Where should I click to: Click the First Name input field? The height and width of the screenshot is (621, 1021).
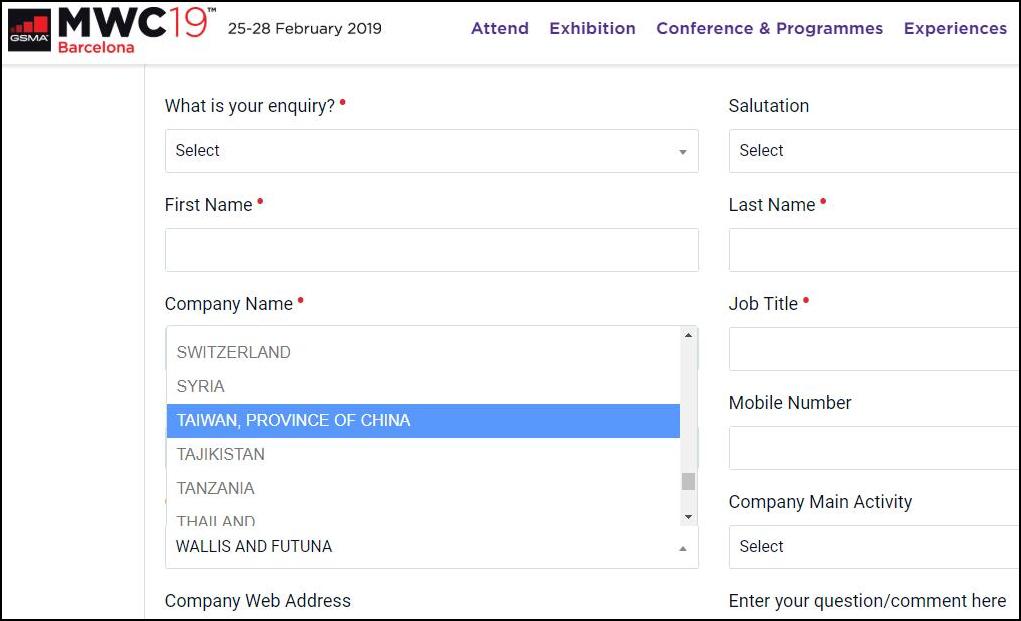point(431,250)
